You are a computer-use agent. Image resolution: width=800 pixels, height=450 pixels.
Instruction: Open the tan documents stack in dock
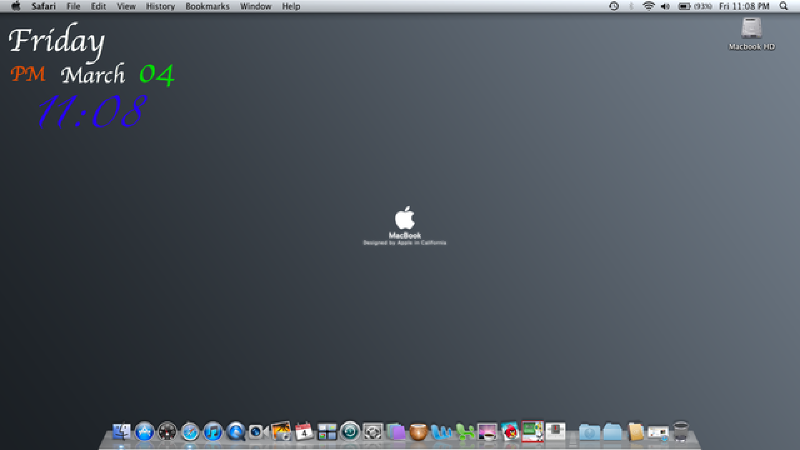coord(635,432)
